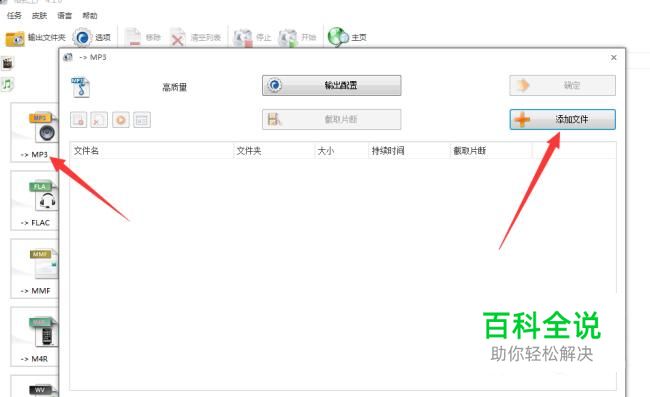This screenshot has width=650, height=397.
Task: Select the video category icon in sidebar
Action: [7, 63]
